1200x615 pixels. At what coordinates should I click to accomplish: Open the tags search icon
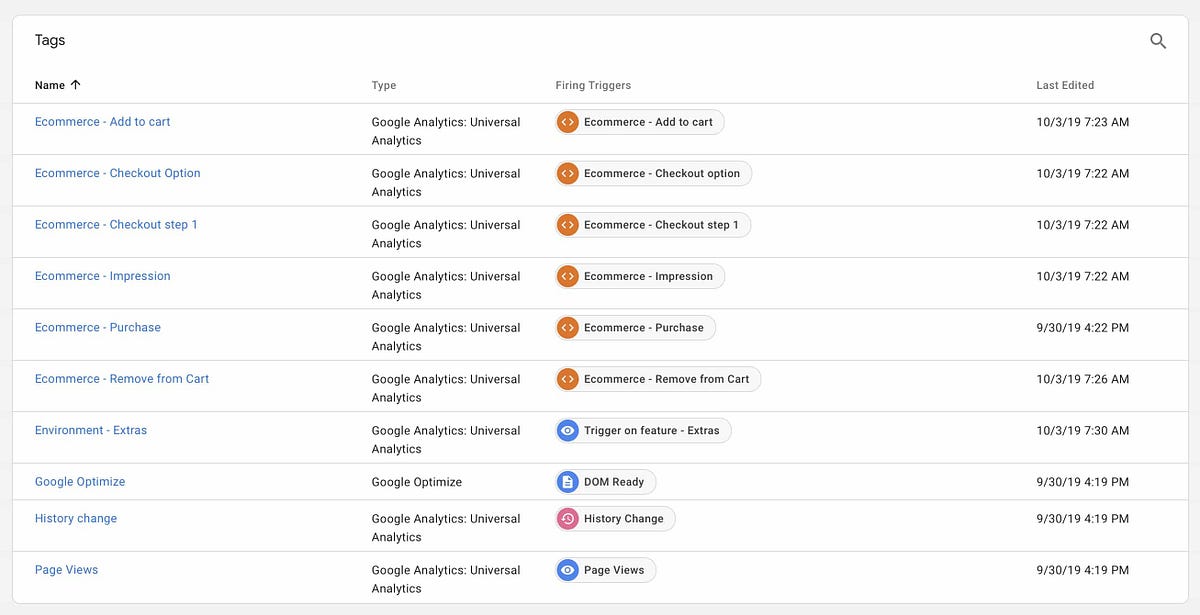click(x=1158, y=41)
